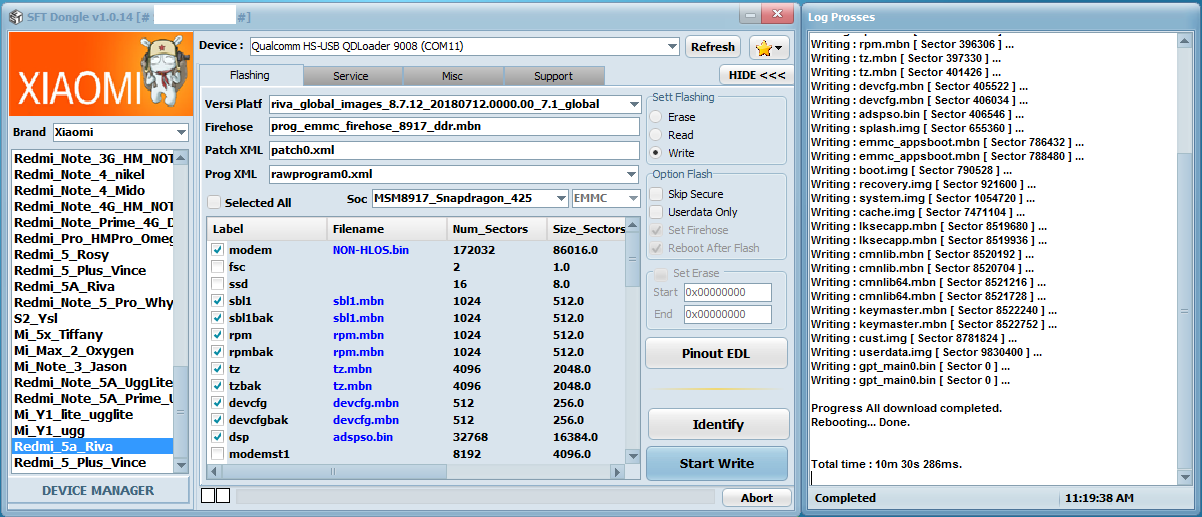Viewport: 1202px width, 517px height.
Task: Tick the Selected All checkbox
Action: [214, 202]
